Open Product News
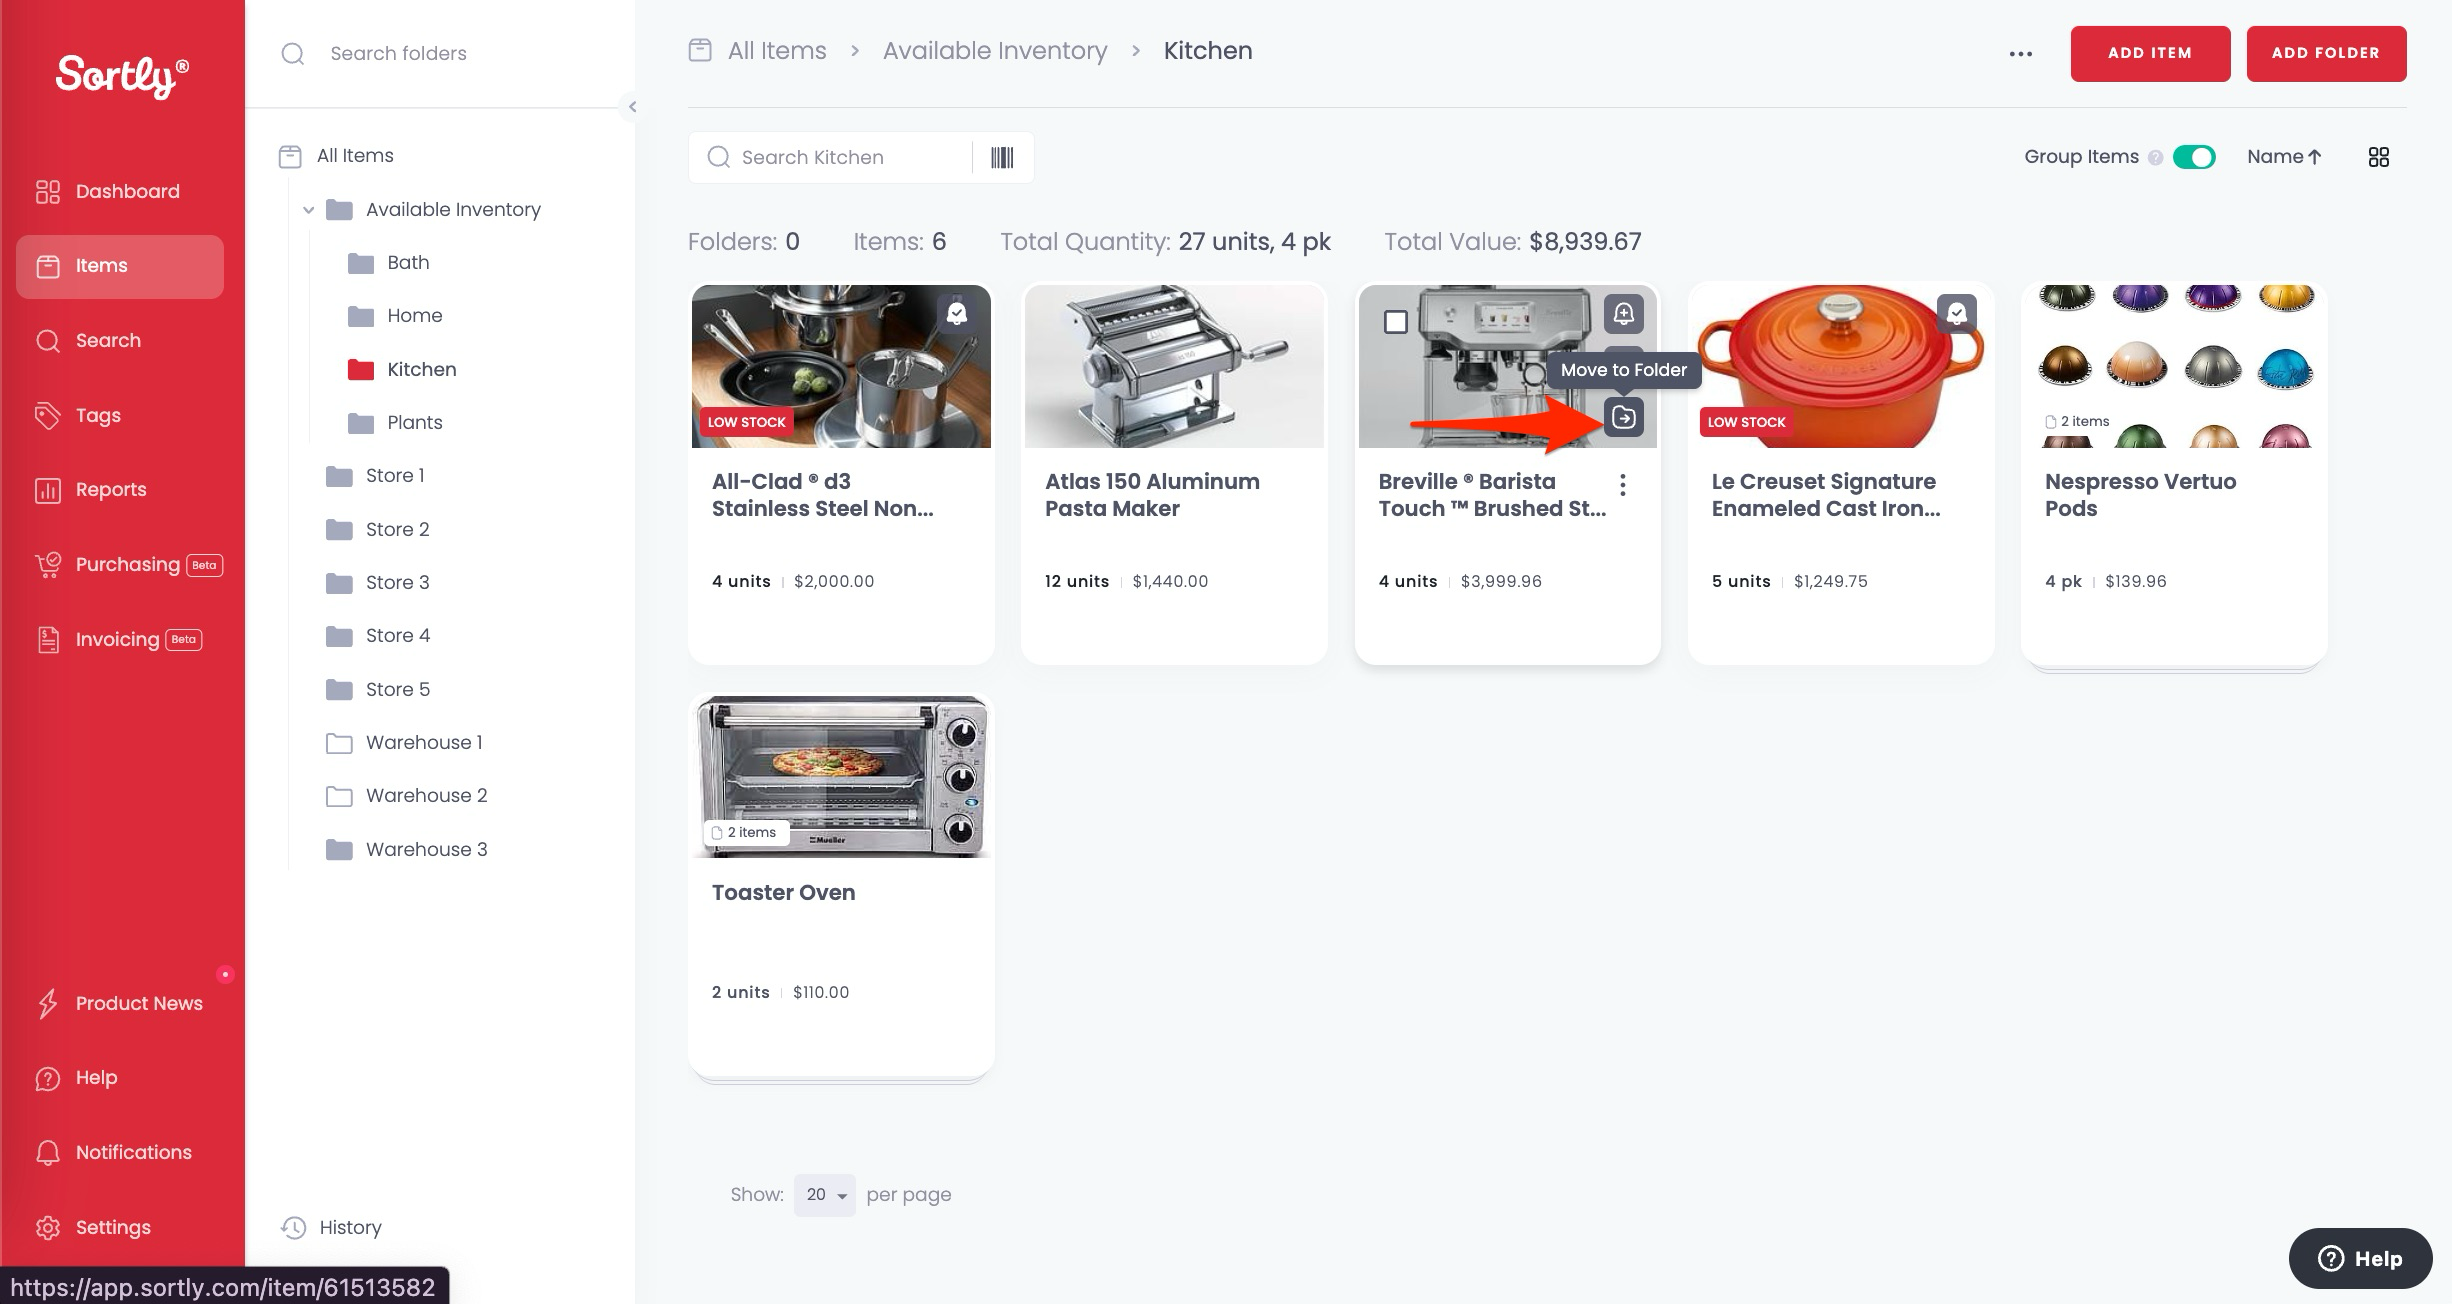The image size is (2452, 1304). [119, 1003]
